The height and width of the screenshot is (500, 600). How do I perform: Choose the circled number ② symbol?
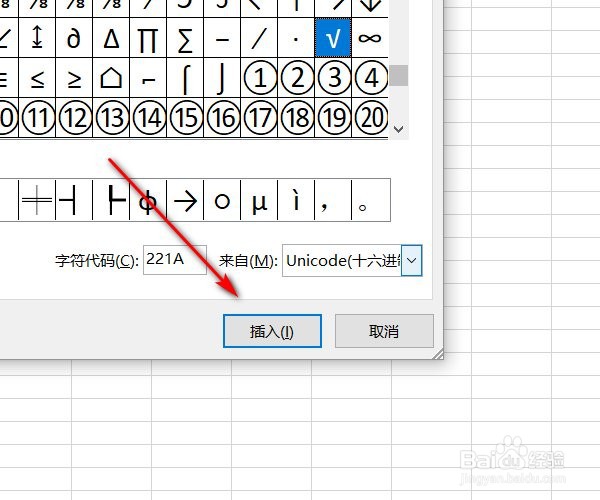click(x=296, y=78)
